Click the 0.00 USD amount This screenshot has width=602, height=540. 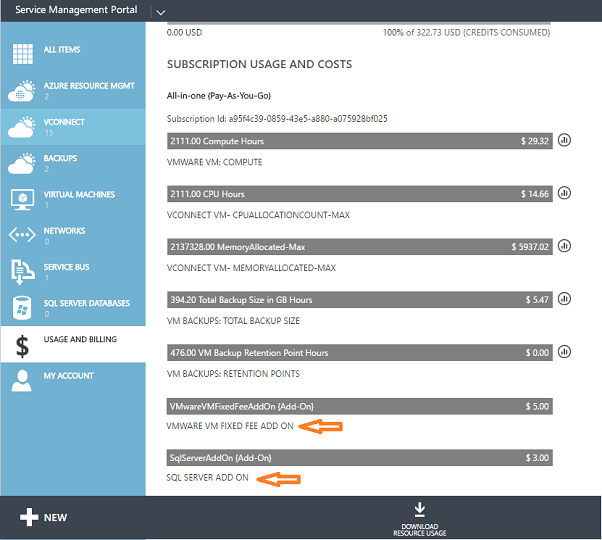pos(184,33)
